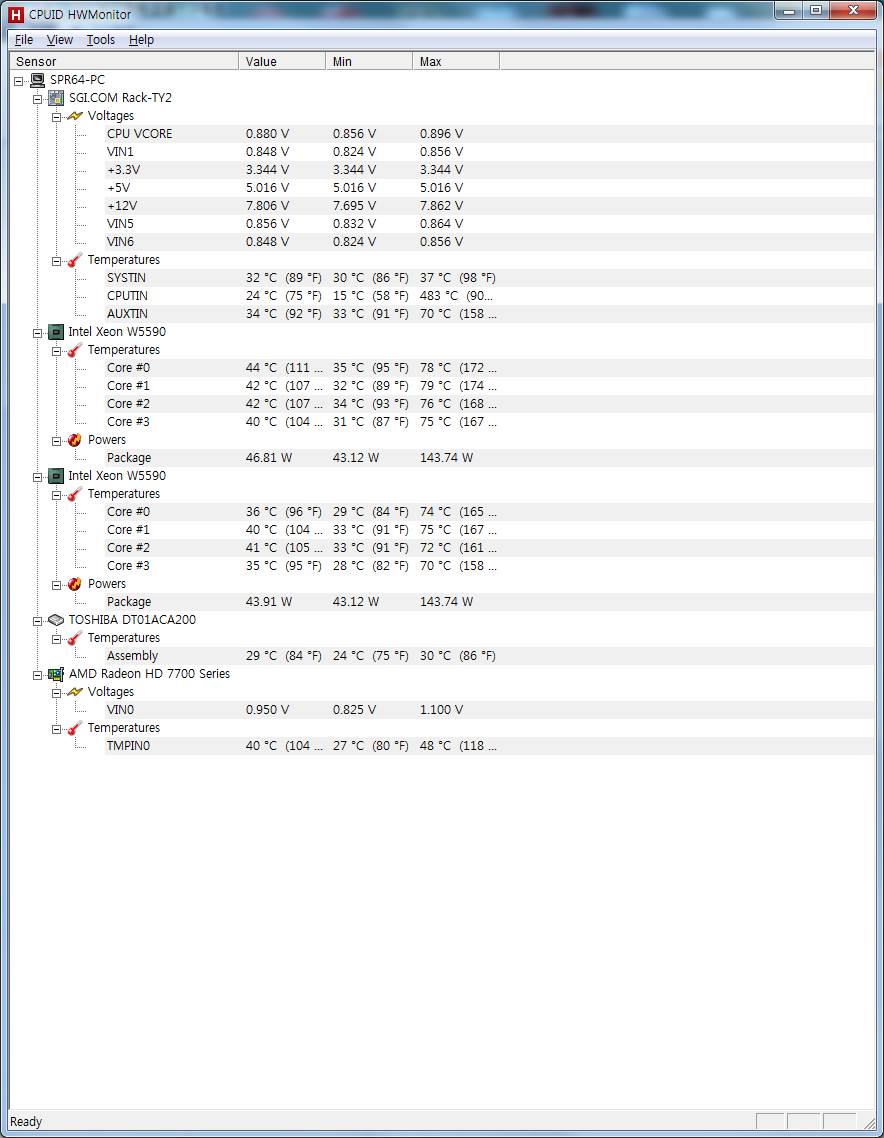This screenshot has width=884, height=1138.
Task: Click the Voltages lightning icon under AMD Radeon
Action: click(x=75, y=692)
